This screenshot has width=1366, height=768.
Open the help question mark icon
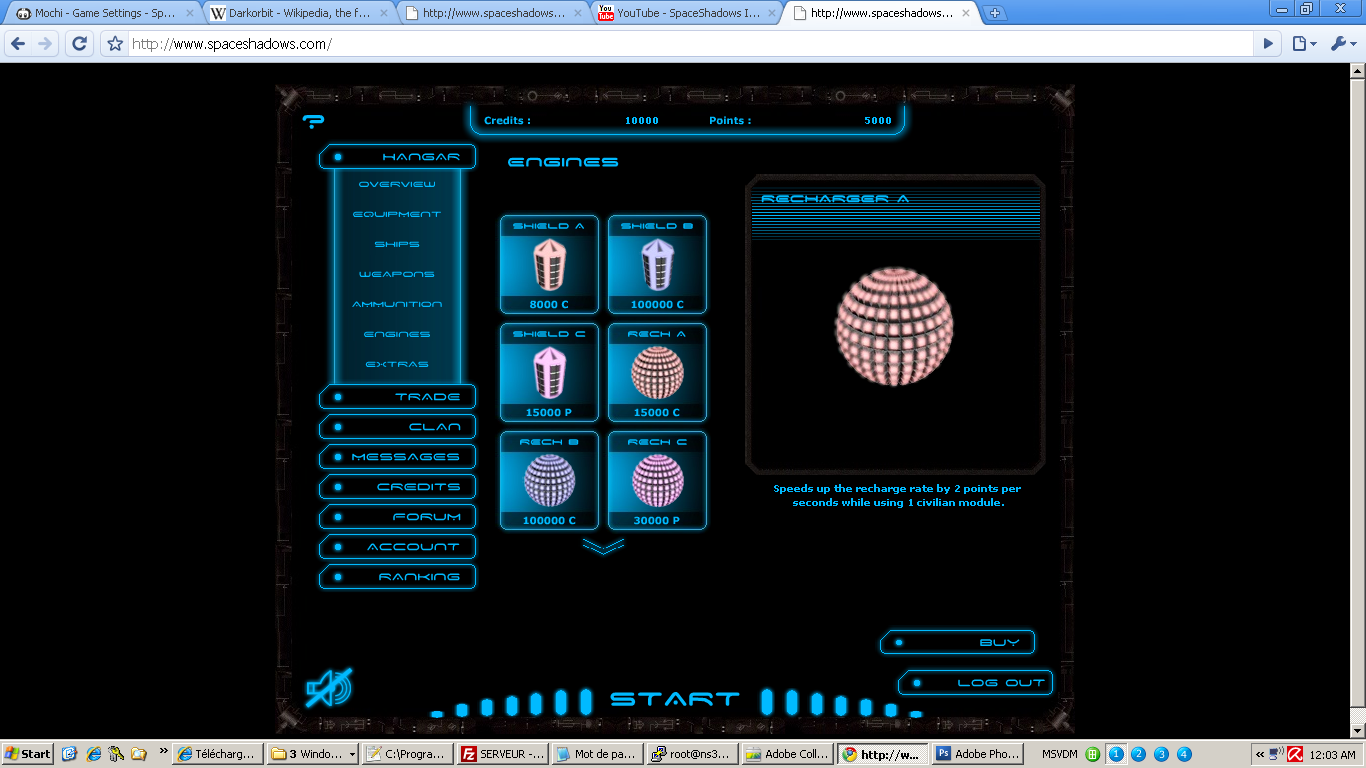pos(313,122)
